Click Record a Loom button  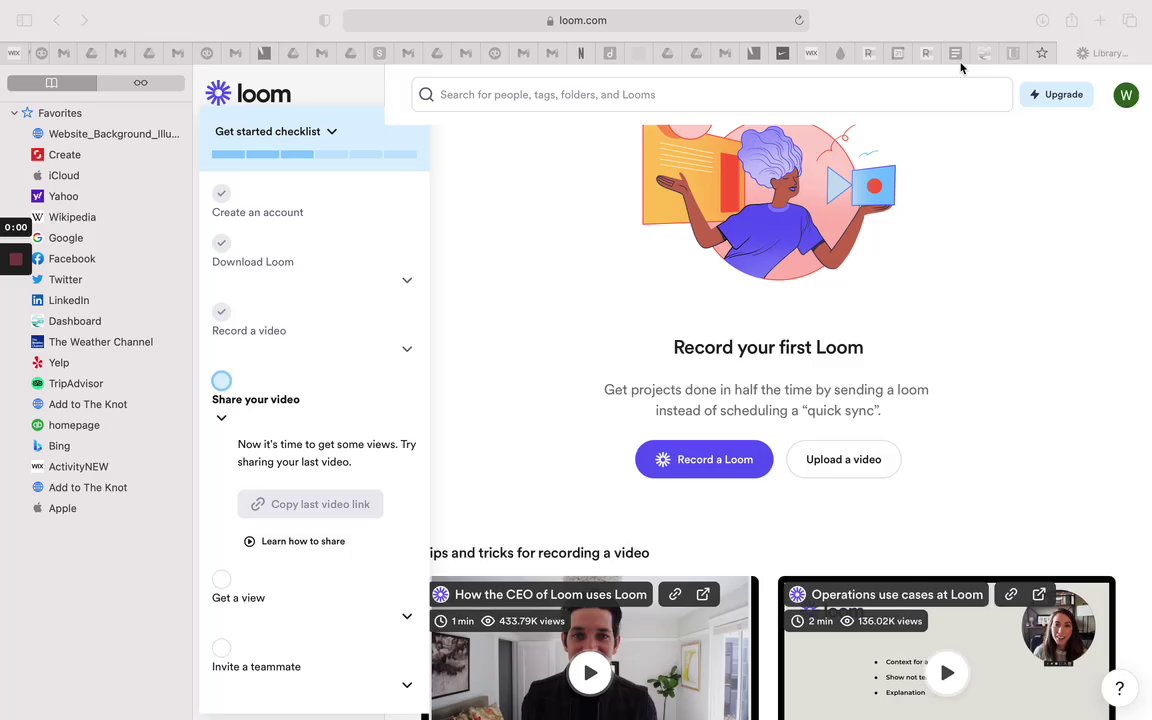(704, 459)
